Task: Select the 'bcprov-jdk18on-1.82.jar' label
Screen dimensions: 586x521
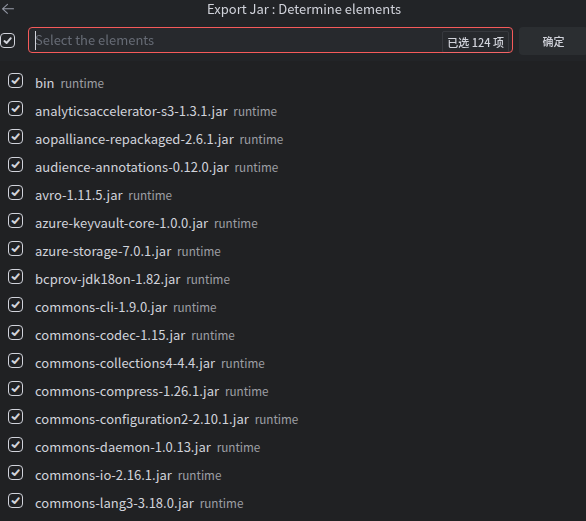Action: [108, 280]
